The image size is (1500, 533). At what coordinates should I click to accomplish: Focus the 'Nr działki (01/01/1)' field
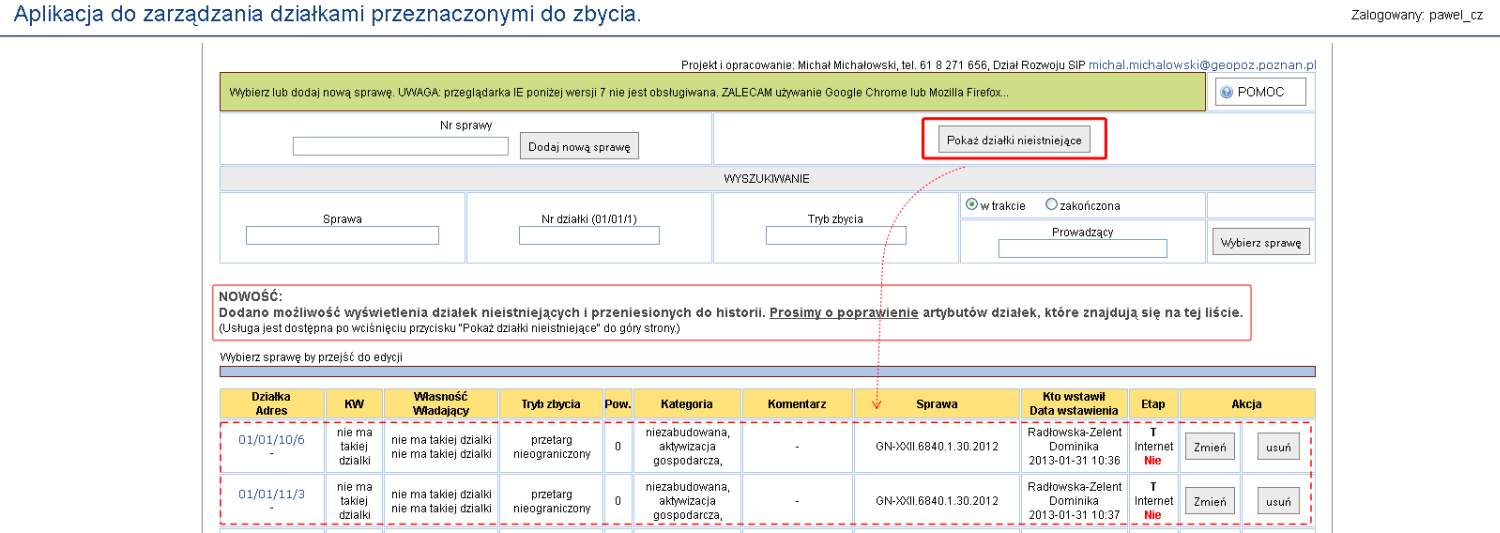589,235
